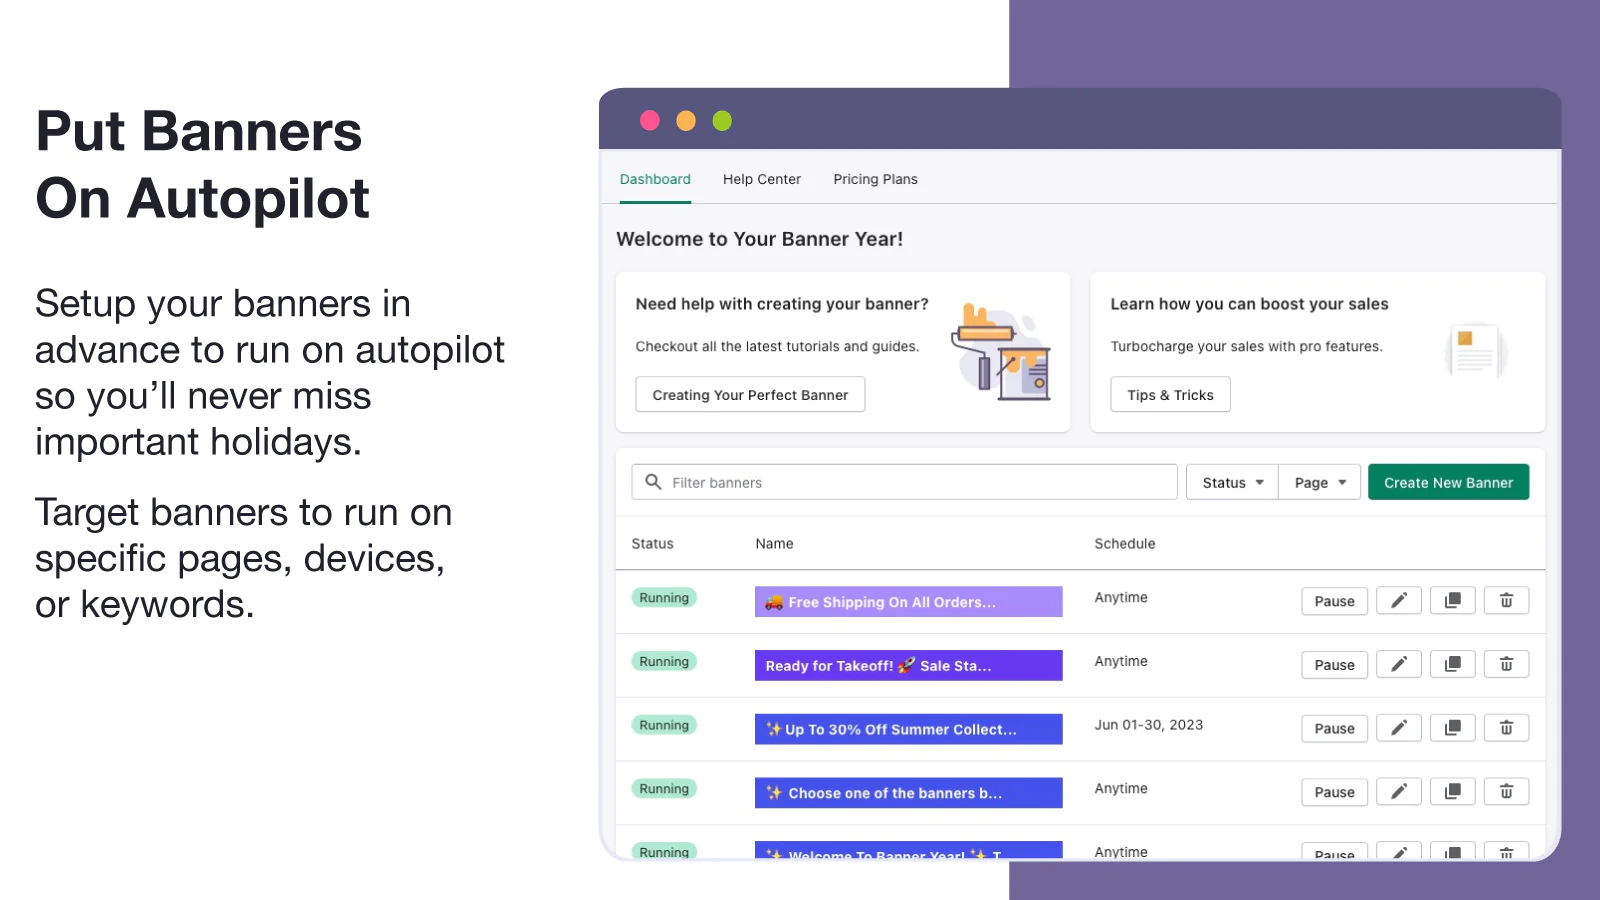
Task: Duplicate the Ready for Takeoff banner
Action: (1452, 665)
